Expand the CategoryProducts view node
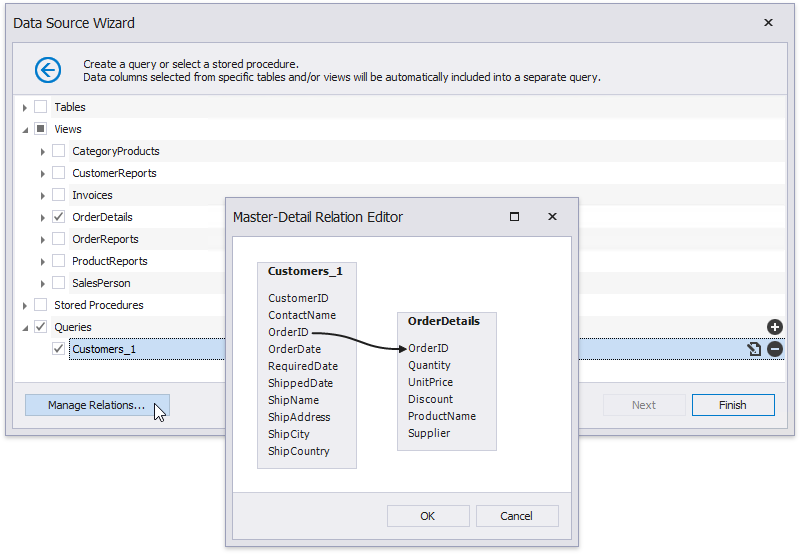Image resolution: width=800 pixels, height=554 pixels. pyautogui.click(x=43, y=151)
